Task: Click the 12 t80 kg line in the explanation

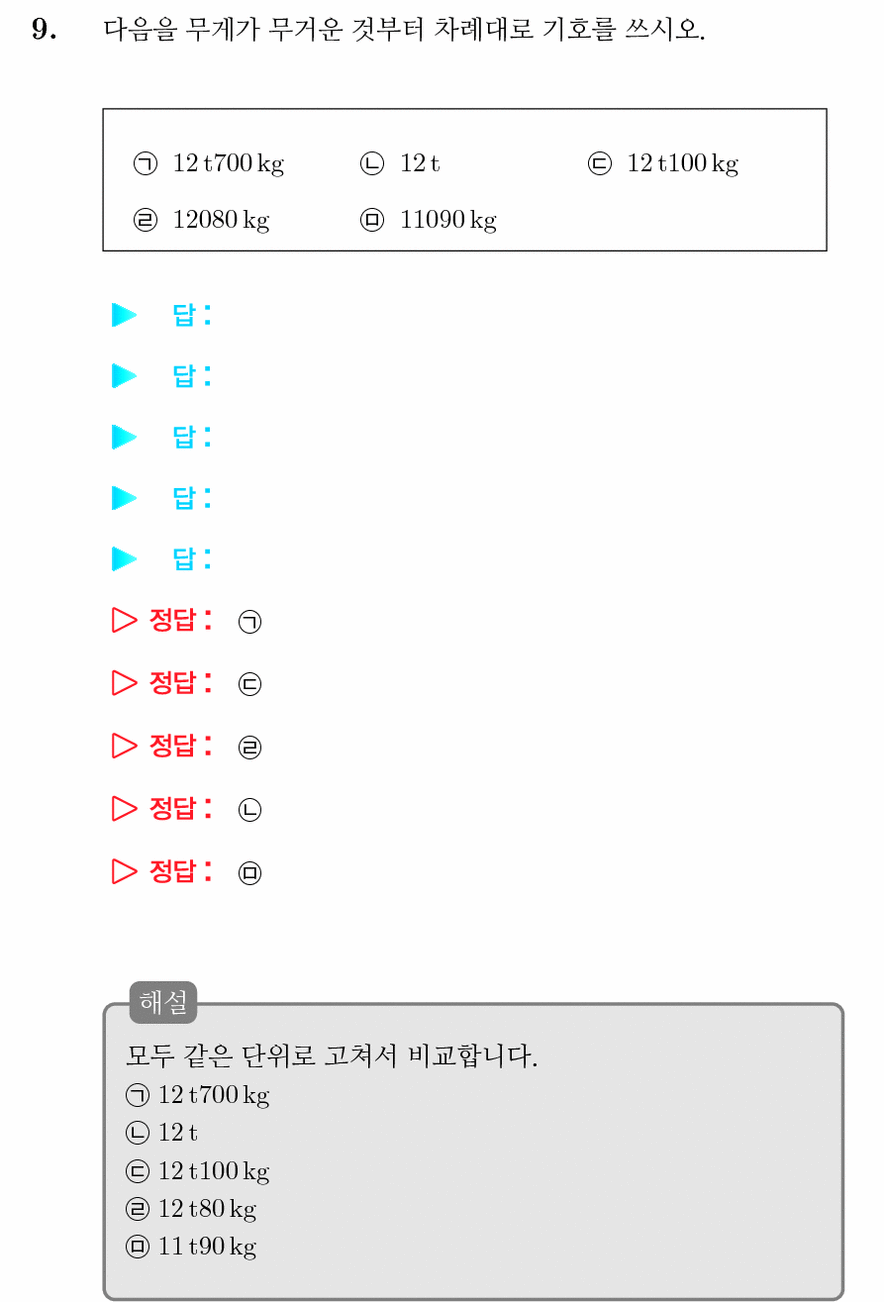Action: [191, 1209]
